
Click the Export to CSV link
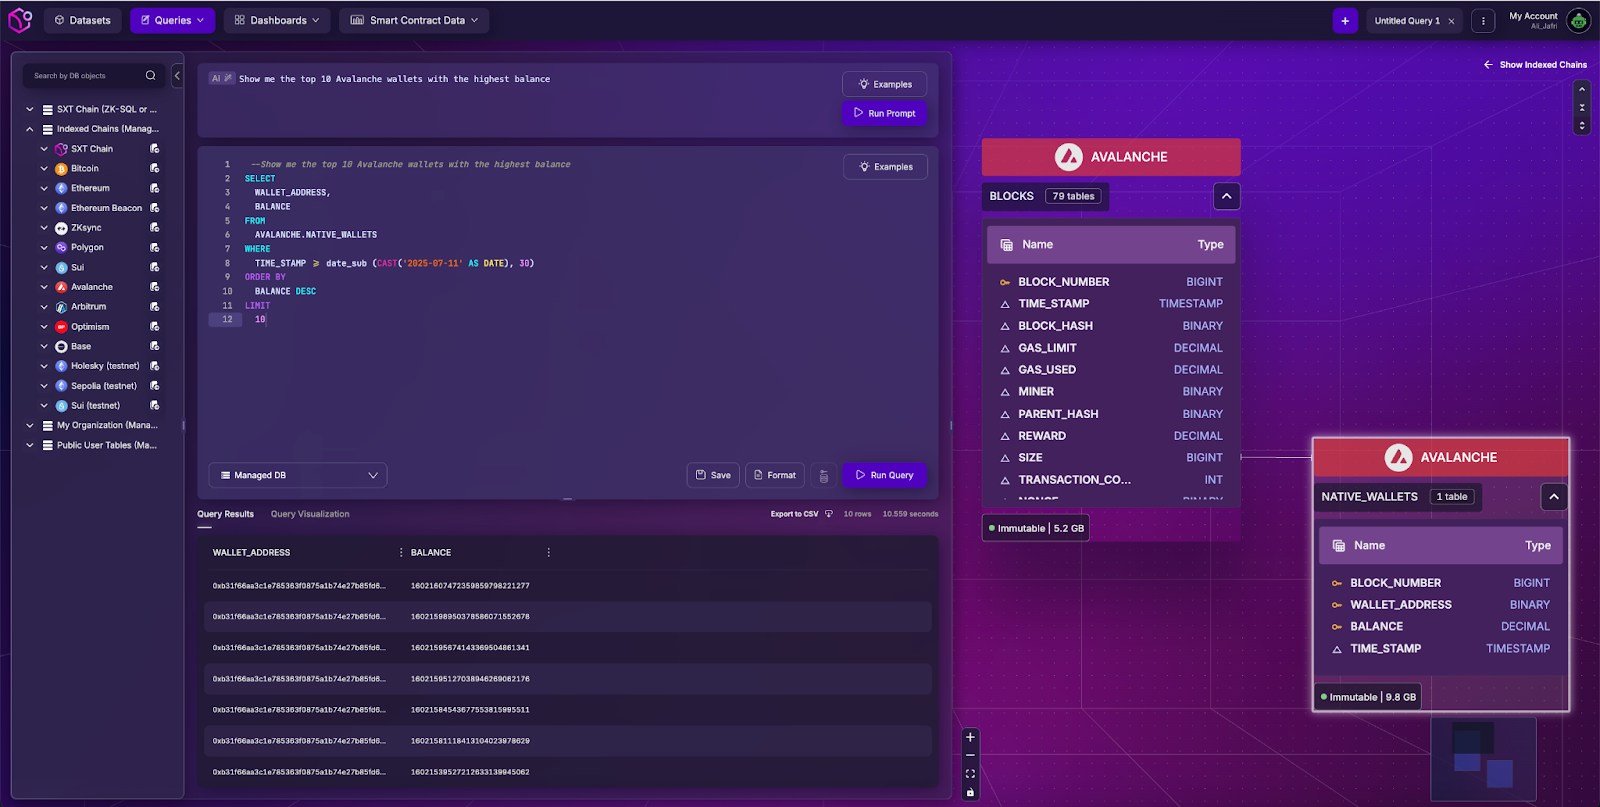(x=794, y=514)
